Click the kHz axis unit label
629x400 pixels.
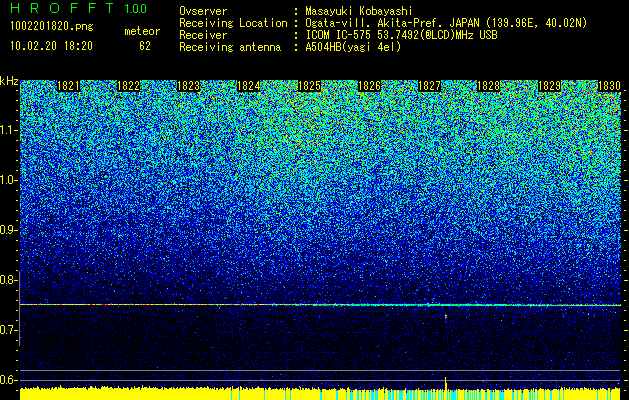(x=9, y=81)
